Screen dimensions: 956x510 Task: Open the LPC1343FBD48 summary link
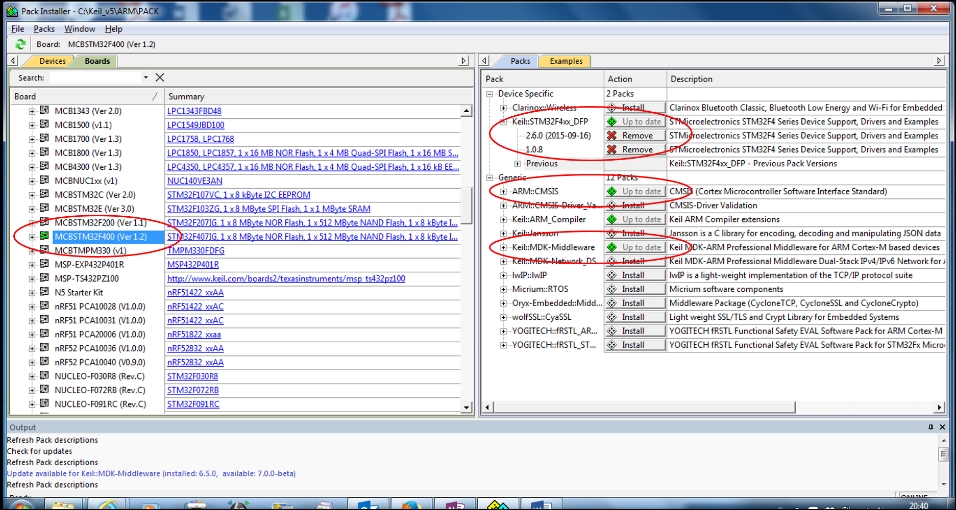(195, 111)
